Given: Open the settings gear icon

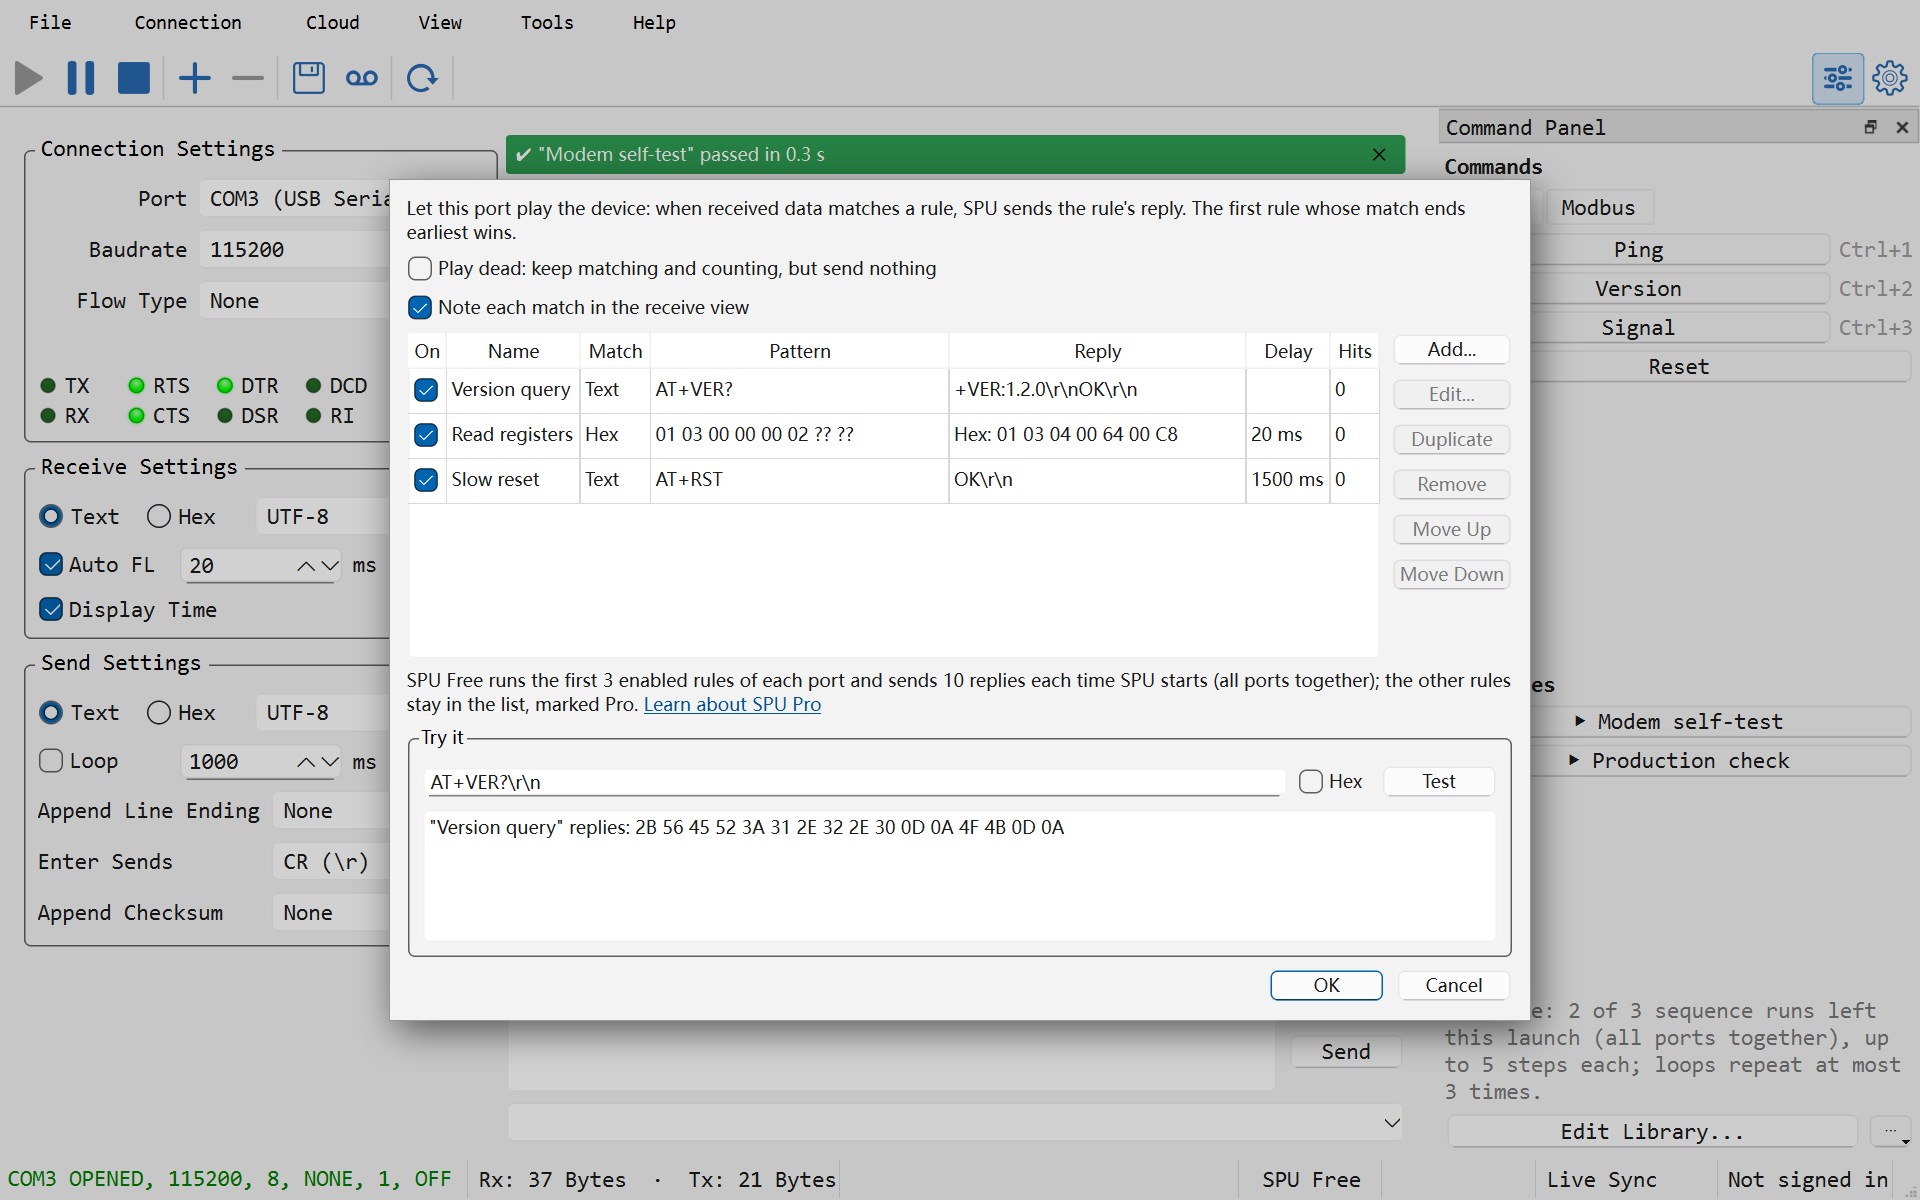Looking at the screenshot, I should pyautogui.click(x=1889, y=78).
